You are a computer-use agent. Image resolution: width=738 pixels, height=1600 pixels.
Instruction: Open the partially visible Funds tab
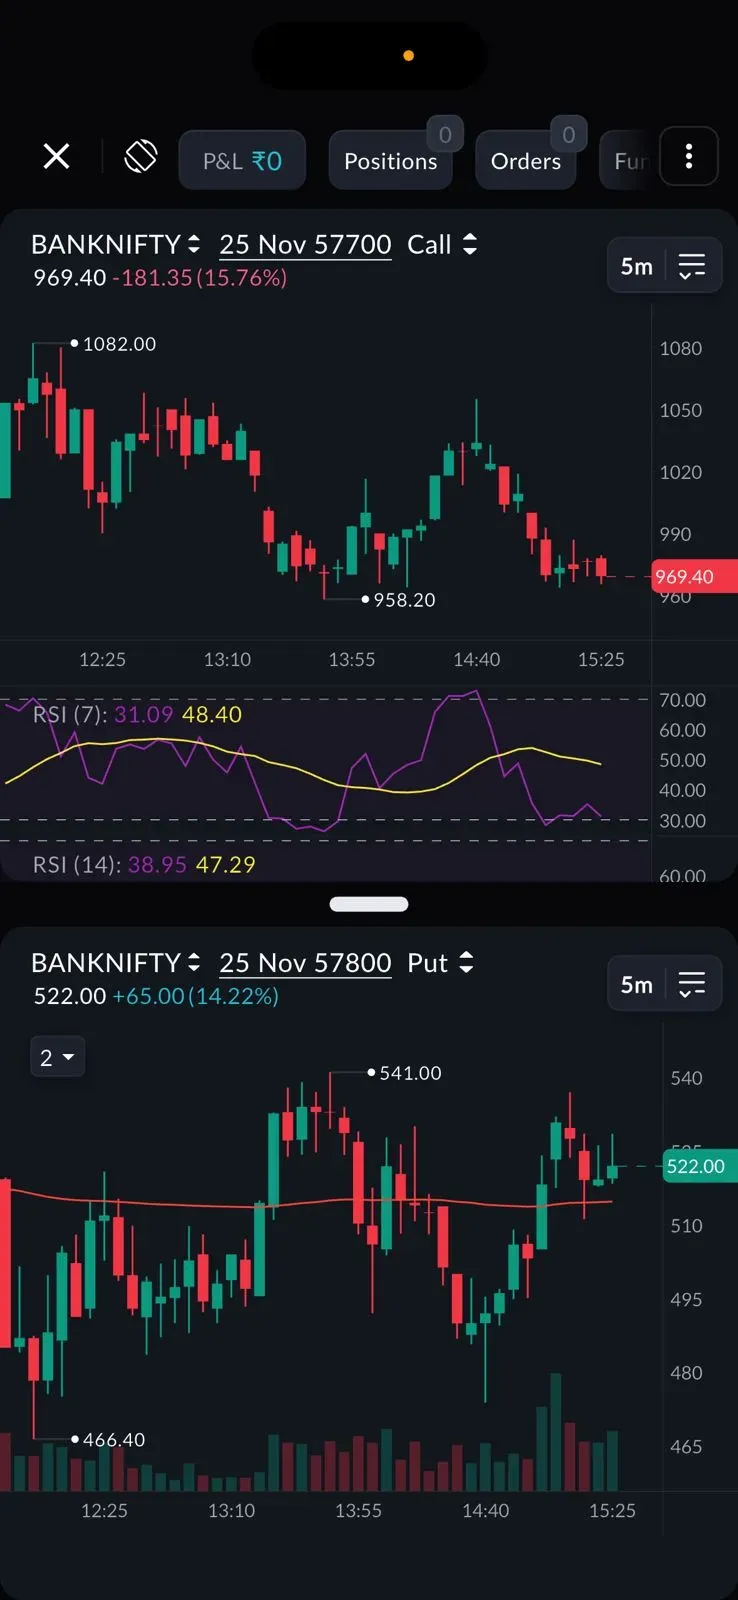pos(627,161)
